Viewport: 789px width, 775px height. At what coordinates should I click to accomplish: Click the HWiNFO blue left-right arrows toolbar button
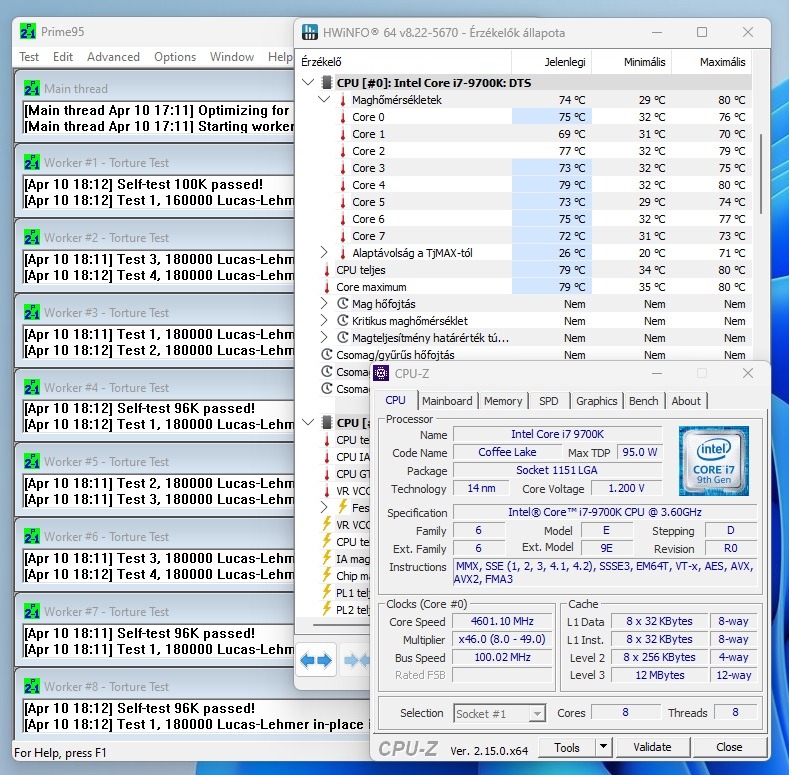tap(316, 659)
